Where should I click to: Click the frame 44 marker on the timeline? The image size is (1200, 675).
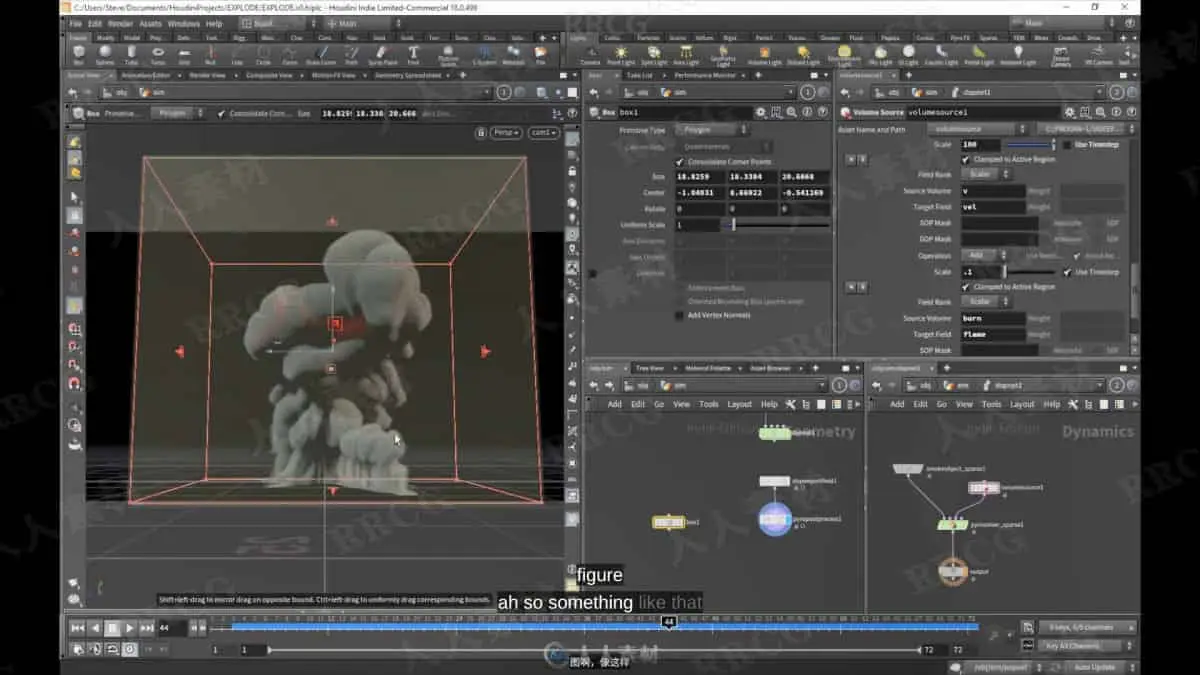point(668,621)
